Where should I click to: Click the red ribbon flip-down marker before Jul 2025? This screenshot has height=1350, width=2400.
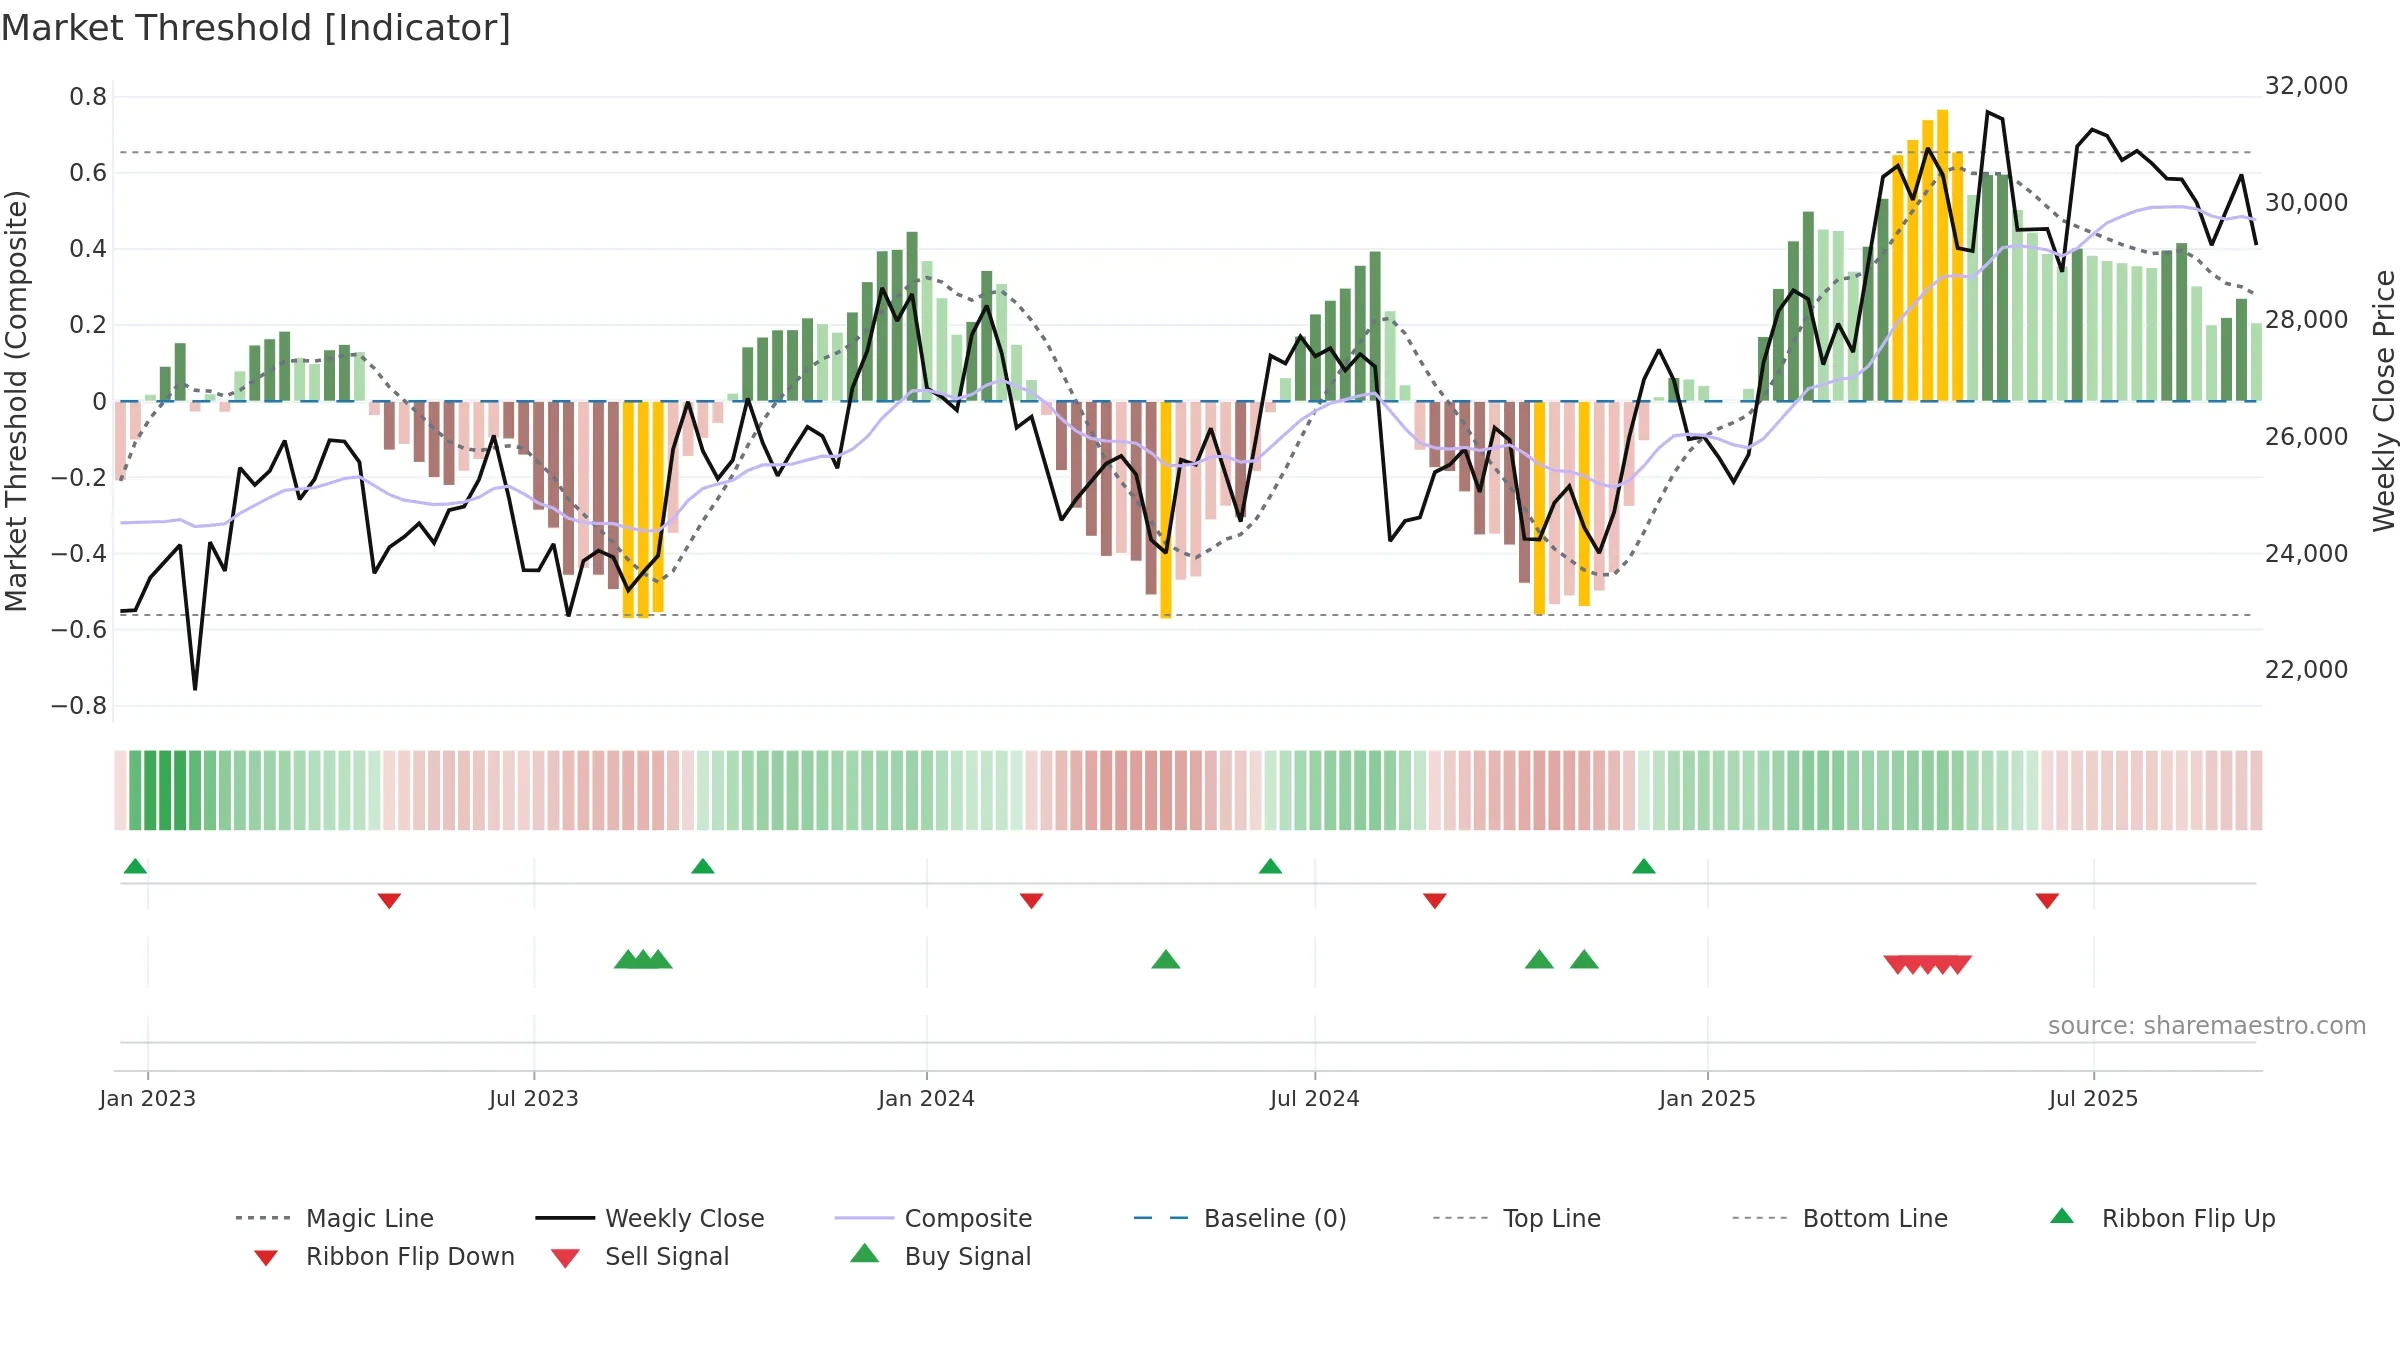[x=2047, y=901]
